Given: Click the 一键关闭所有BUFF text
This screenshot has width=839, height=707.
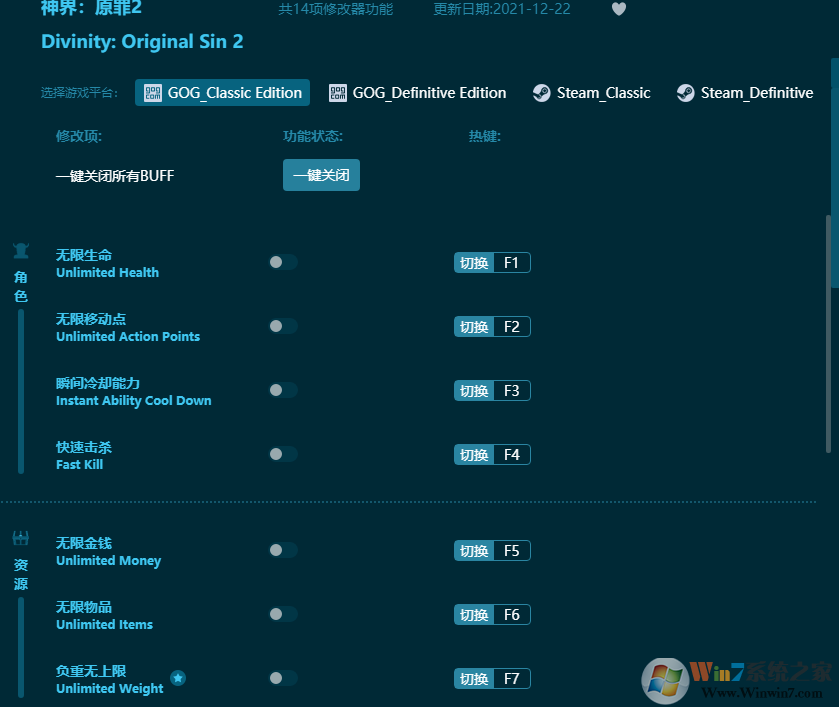Looking at the screenshot, I should [115, 176].
